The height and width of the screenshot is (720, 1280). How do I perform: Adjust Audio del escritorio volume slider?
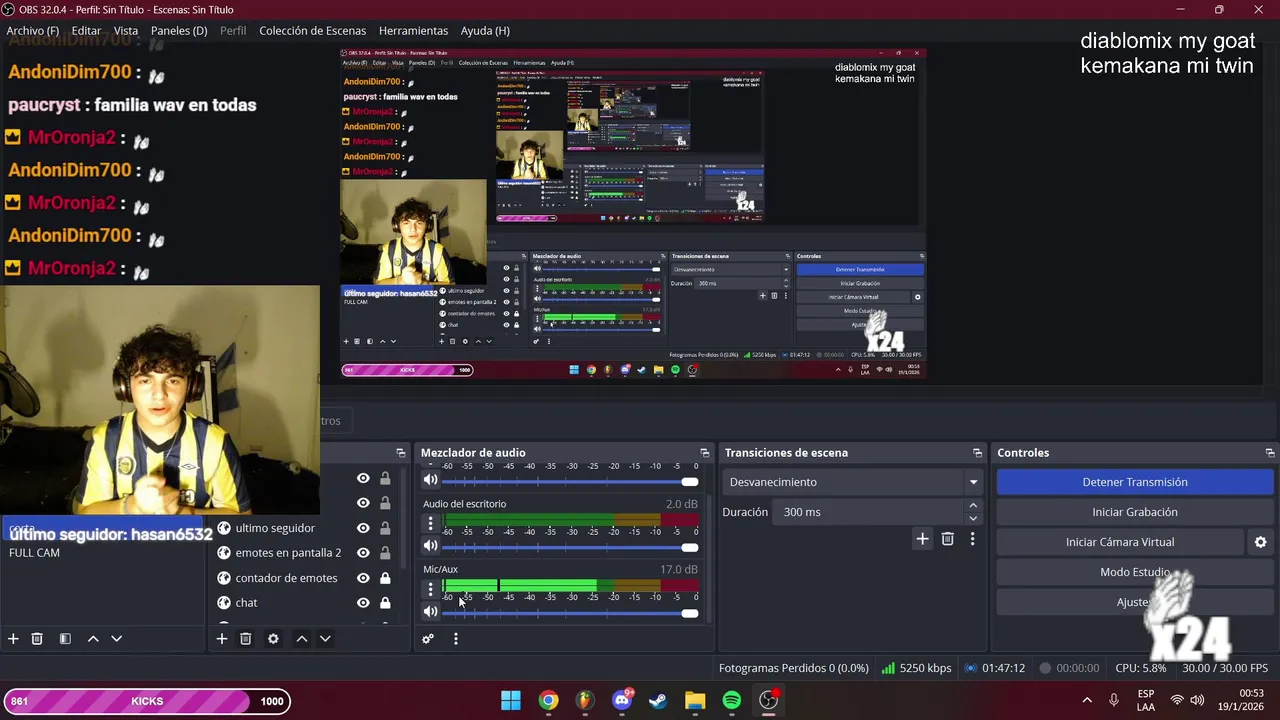pos(689,547)
